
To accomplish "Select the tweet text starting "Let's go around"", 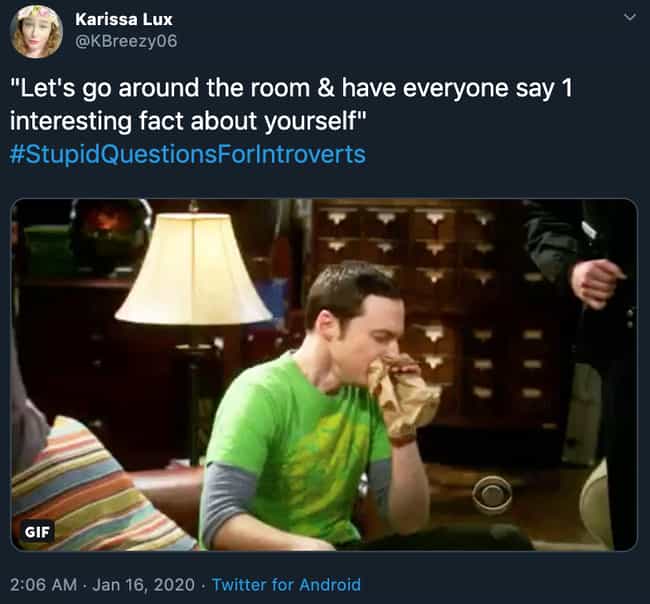I will 292,104.
